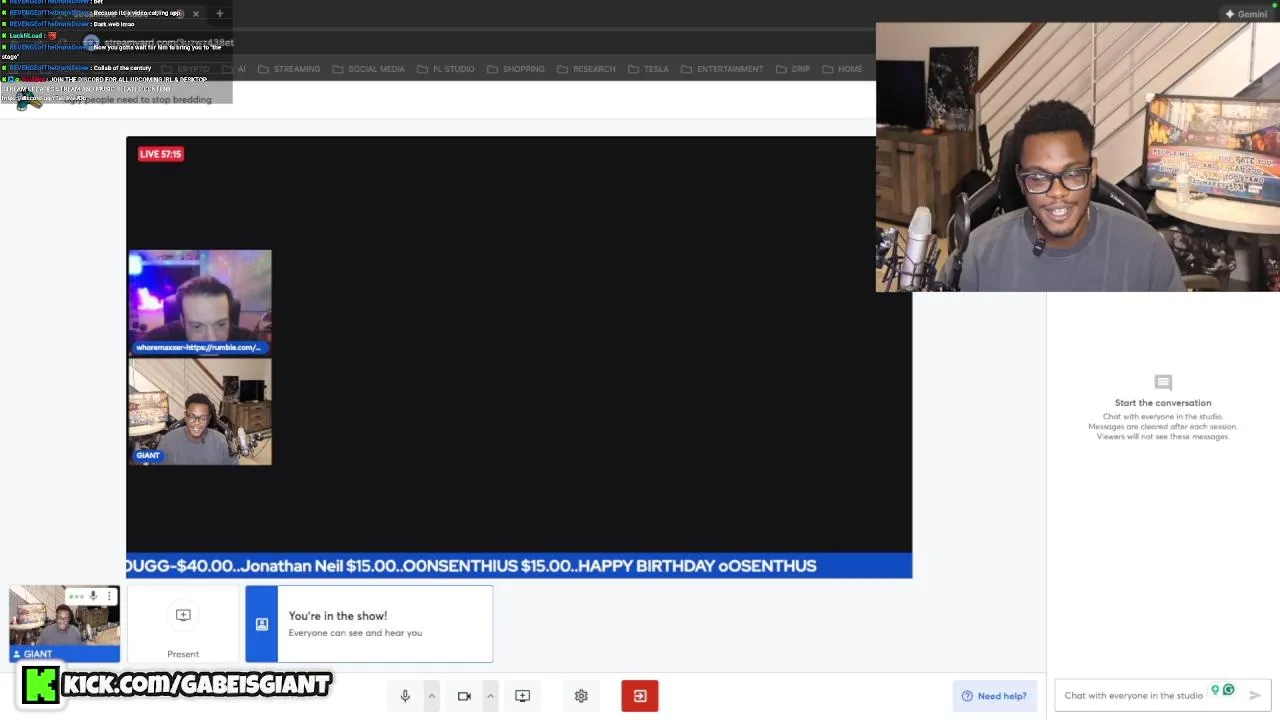
Task: Open the ENTERTAINMENT bookmarks folder
Action: click(721, 69)
